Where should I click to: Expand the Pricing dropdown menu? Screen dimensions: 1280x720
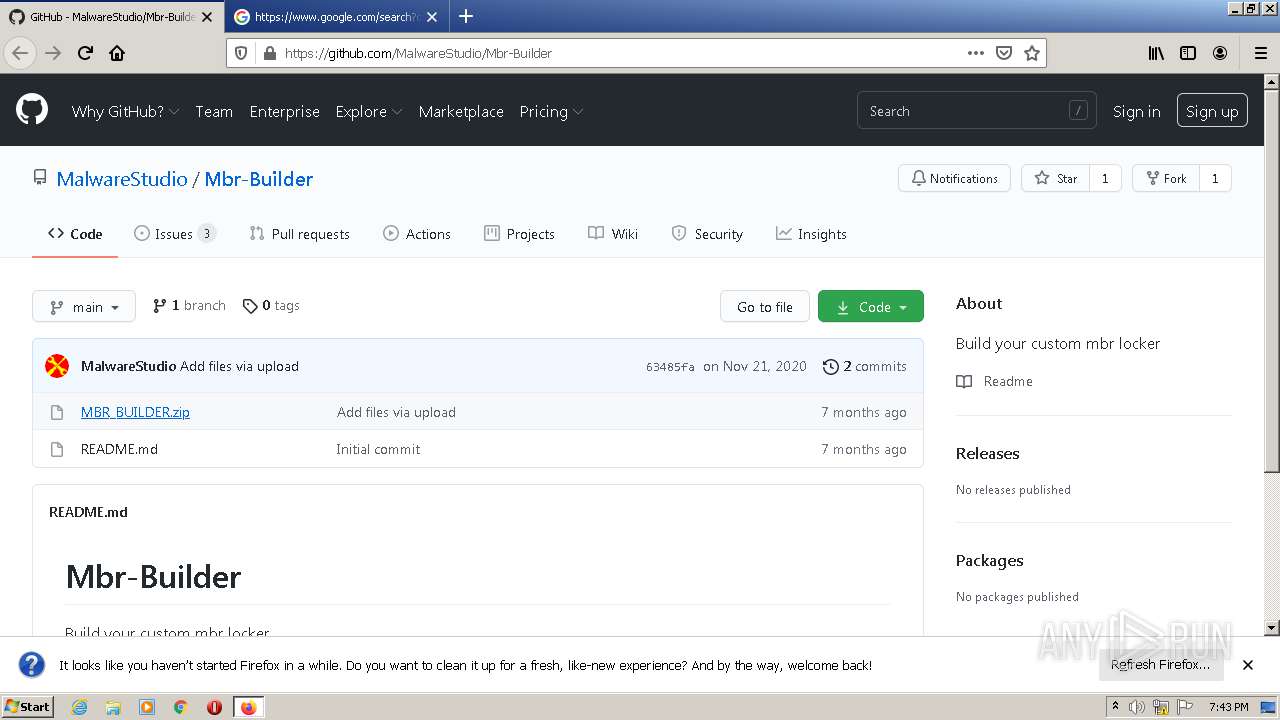[551, 111]
